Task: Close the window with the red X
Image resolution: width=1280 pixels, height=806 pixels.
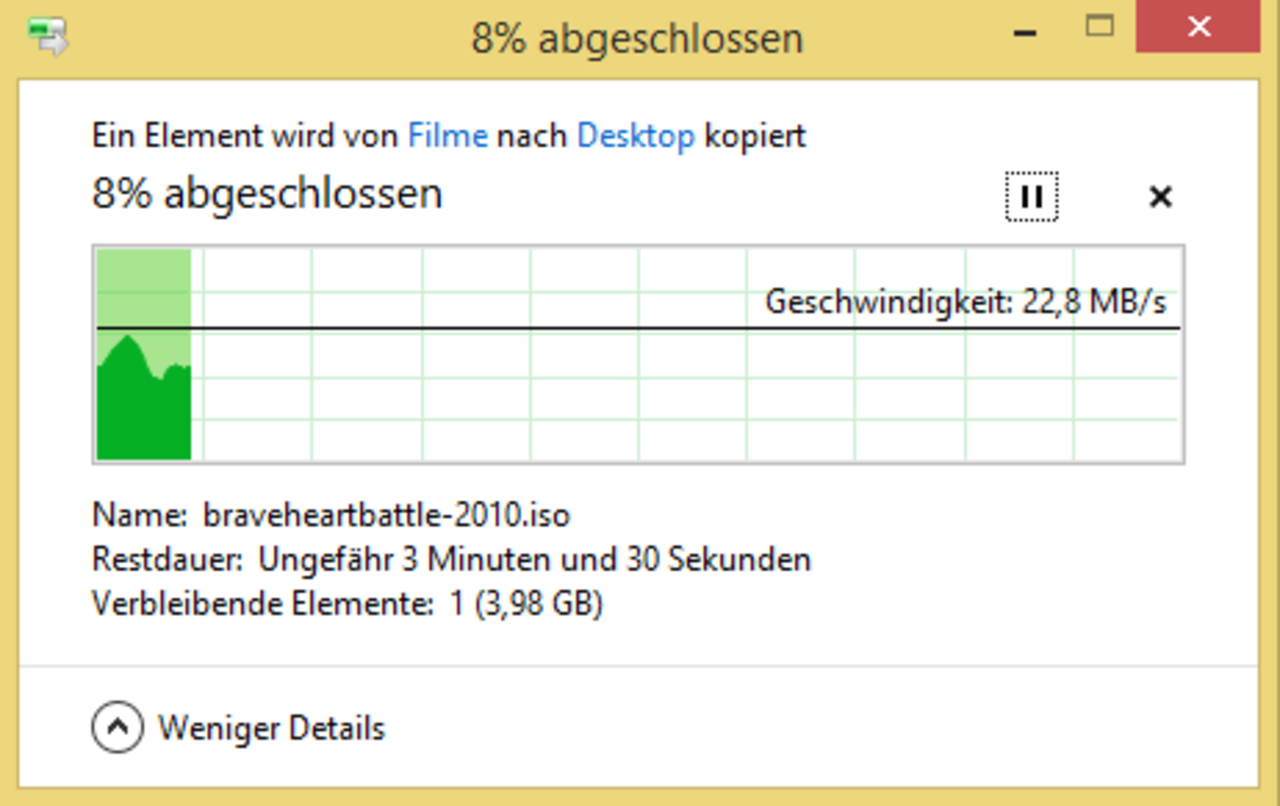Action: click(1198, 27)
